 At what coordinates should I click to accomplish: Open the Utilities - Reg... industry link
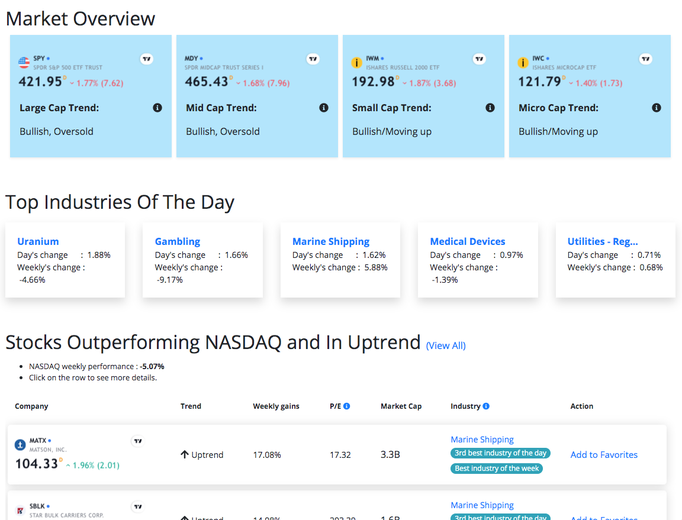(602, 241)
